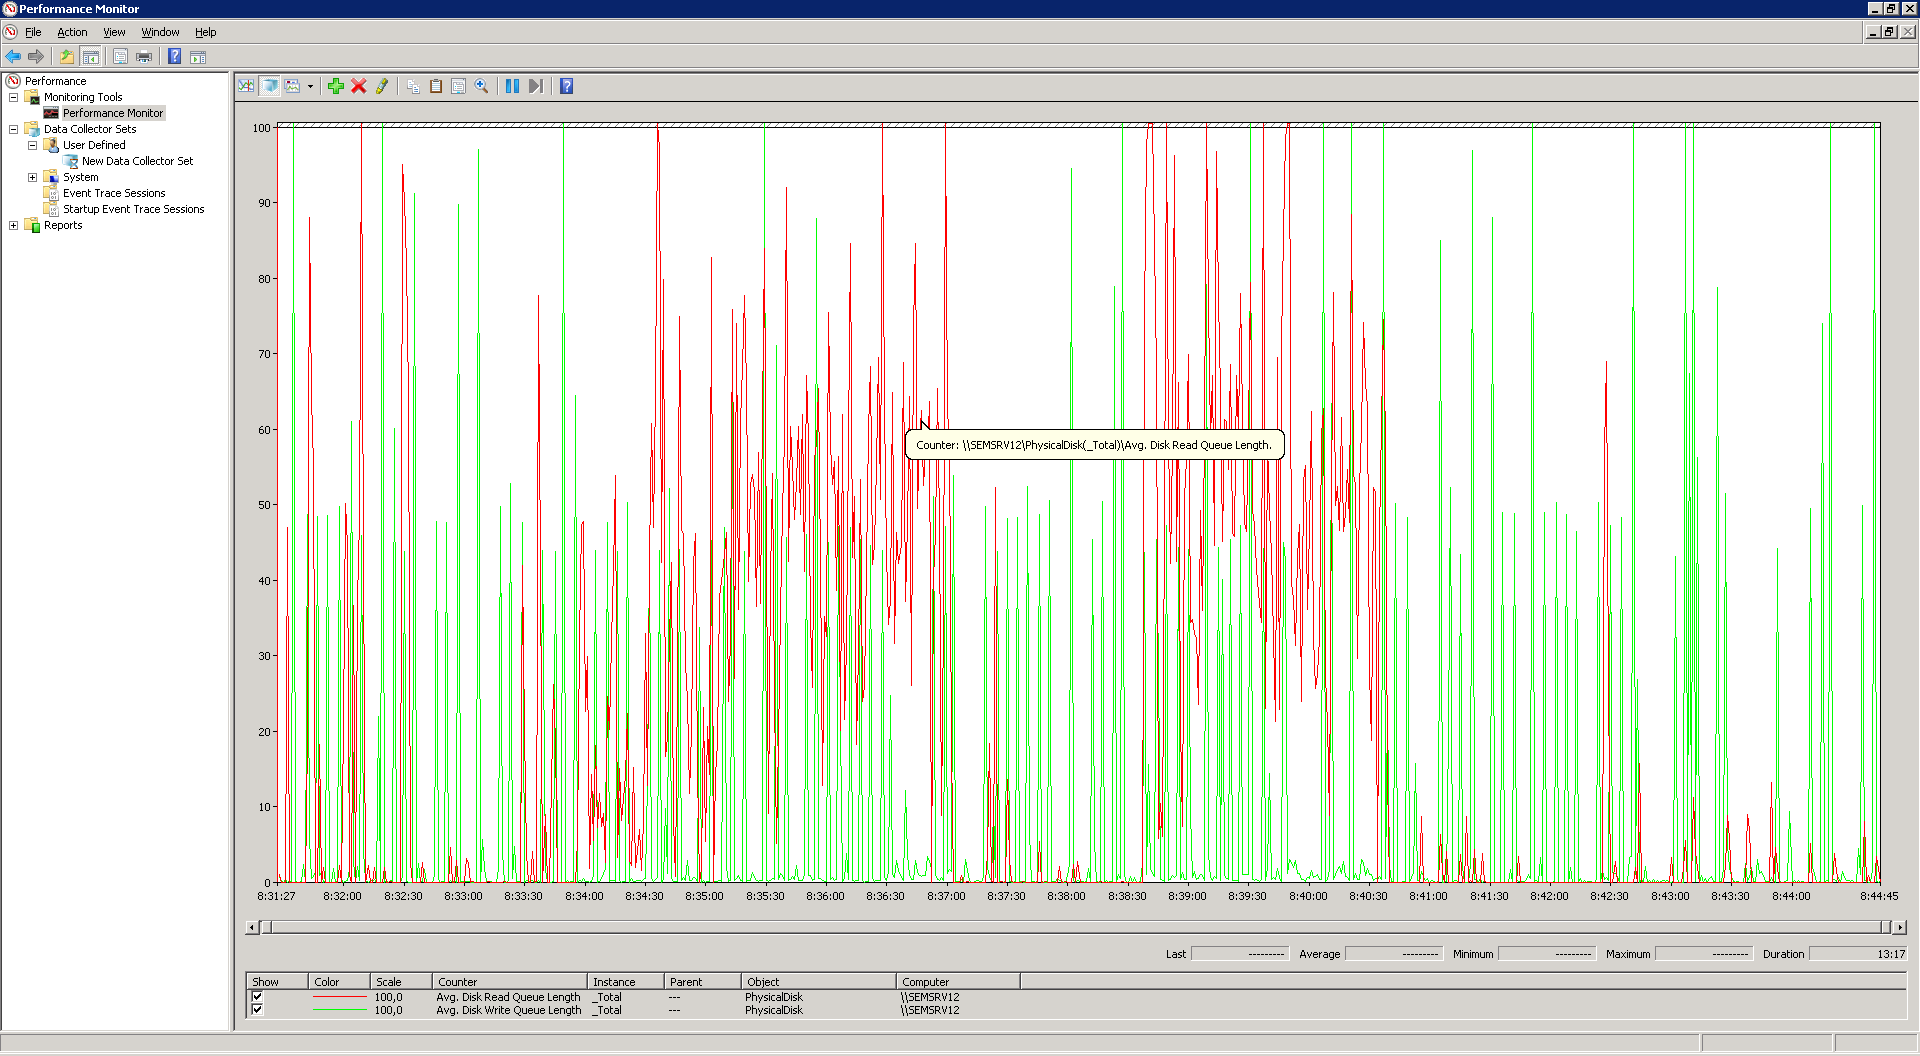Freeze the display with the pause icon
Image resolution: width=1920 pixels, height=1056 pixels.
(x=512, y=86)
